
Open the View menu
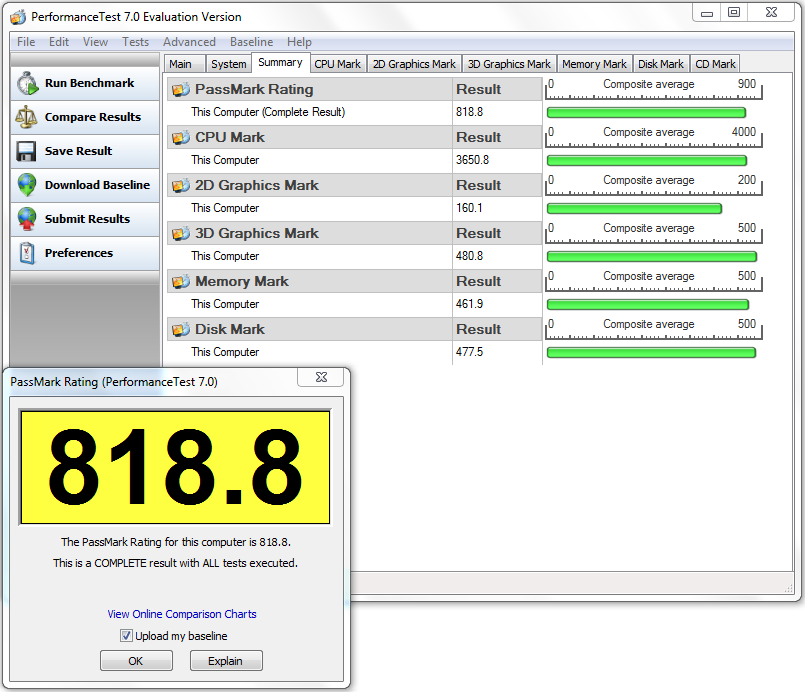point(95,42)
